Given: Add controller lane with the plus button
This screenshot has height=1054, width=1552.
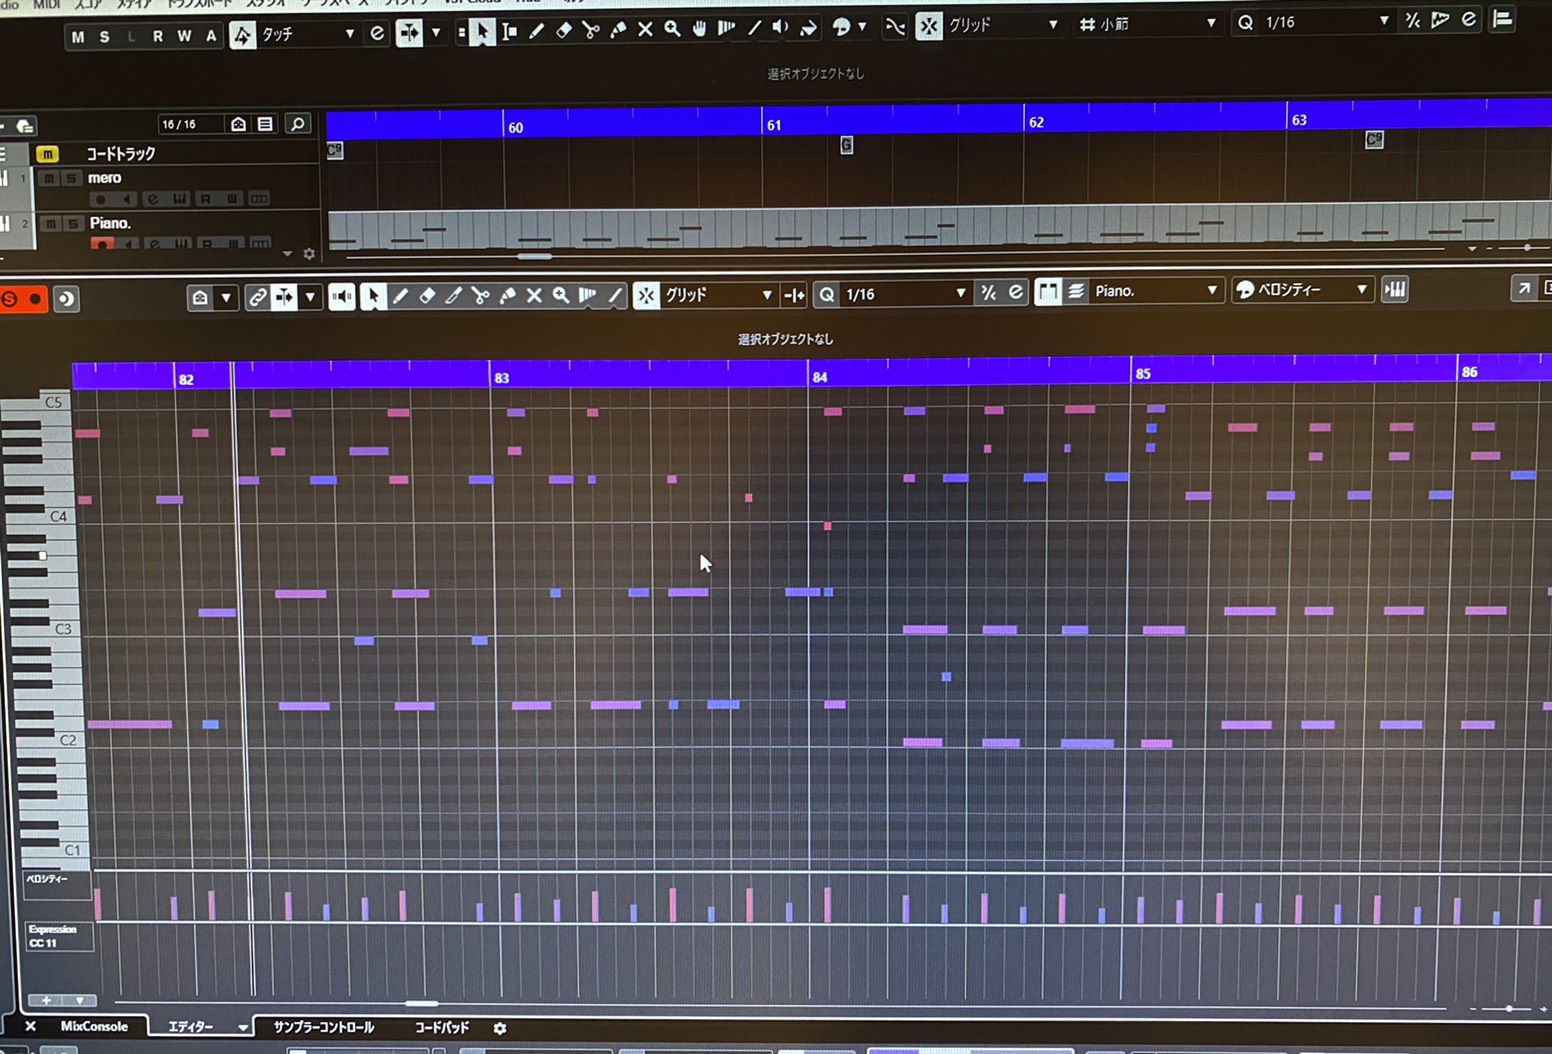Looking at the screenshot, I should click(x=45, y=1000).
